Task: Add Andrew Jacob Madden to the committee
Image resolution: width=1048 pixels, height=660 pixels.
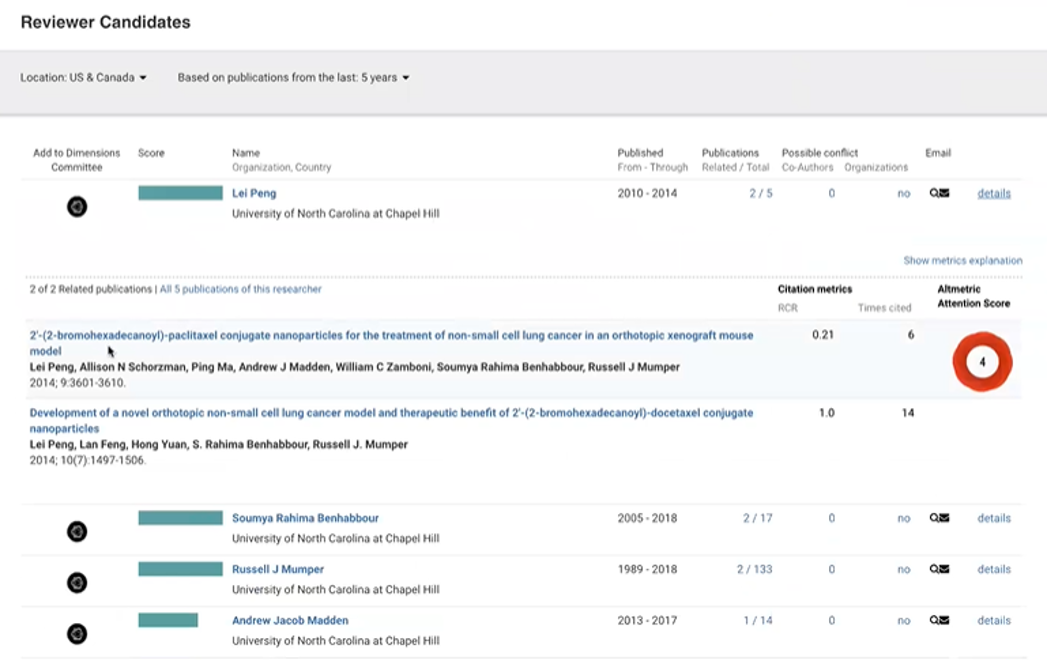Action: pos(77,633)
